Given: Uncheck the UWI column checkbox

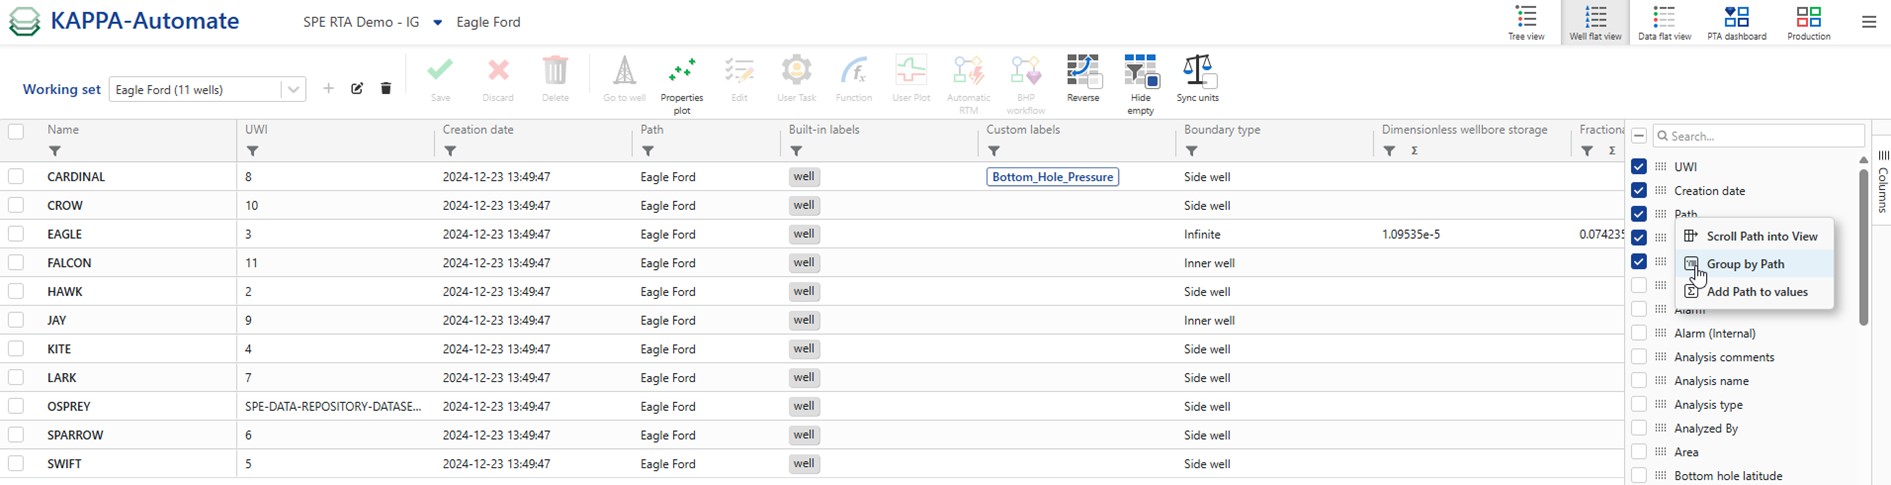Looking at the screenshot, I should pos(1638,166).
